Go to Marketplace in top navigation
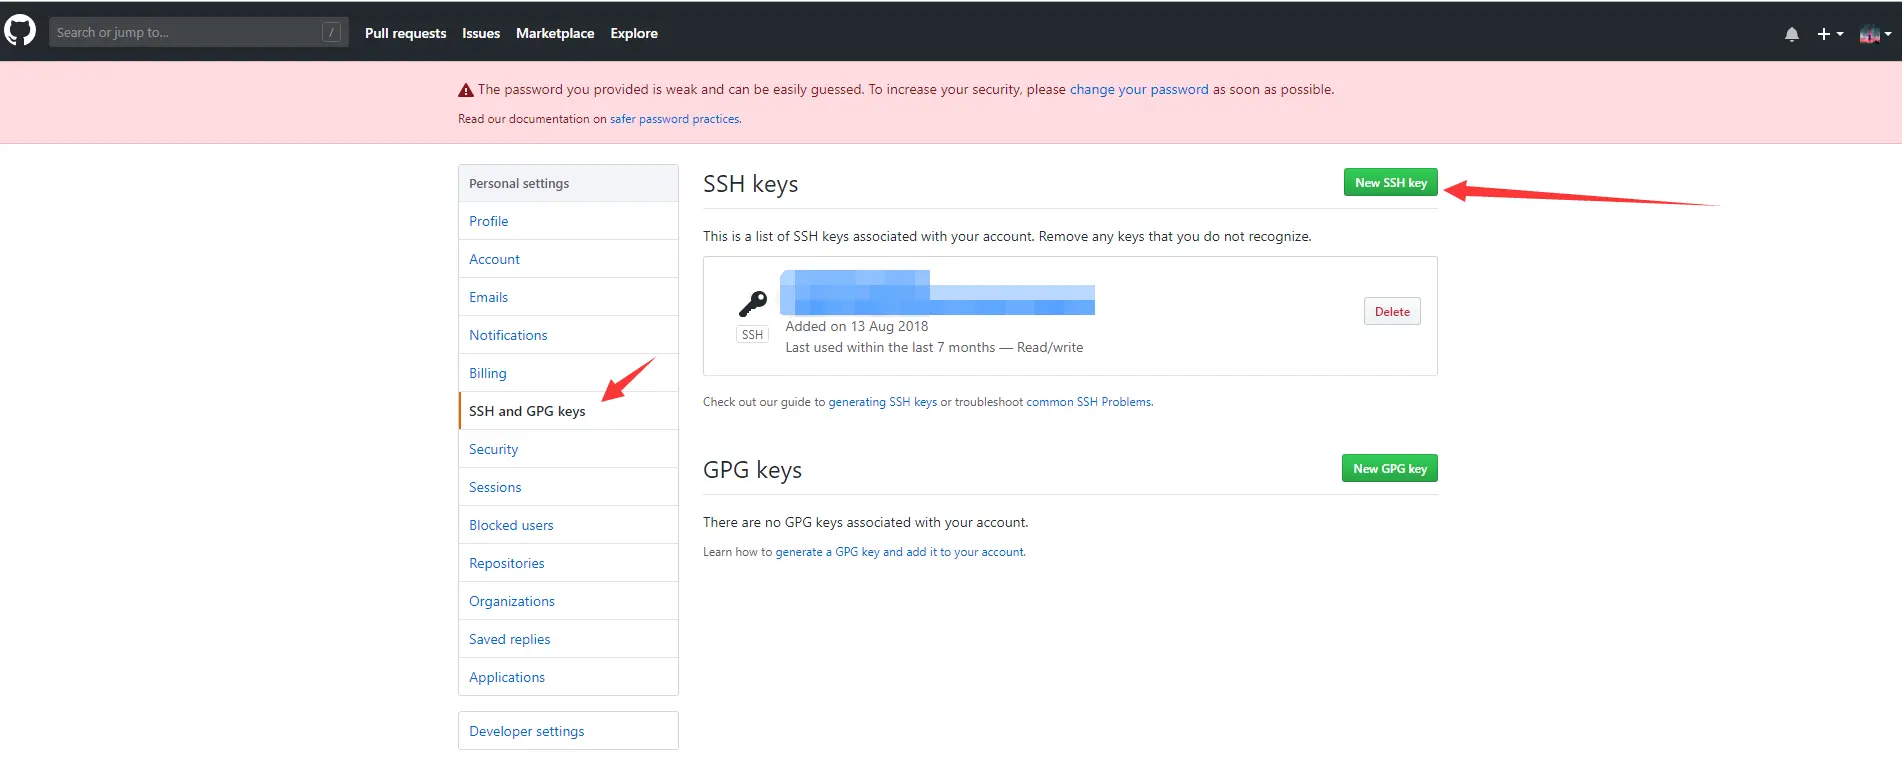1902x783 pixels. (555, 33)
